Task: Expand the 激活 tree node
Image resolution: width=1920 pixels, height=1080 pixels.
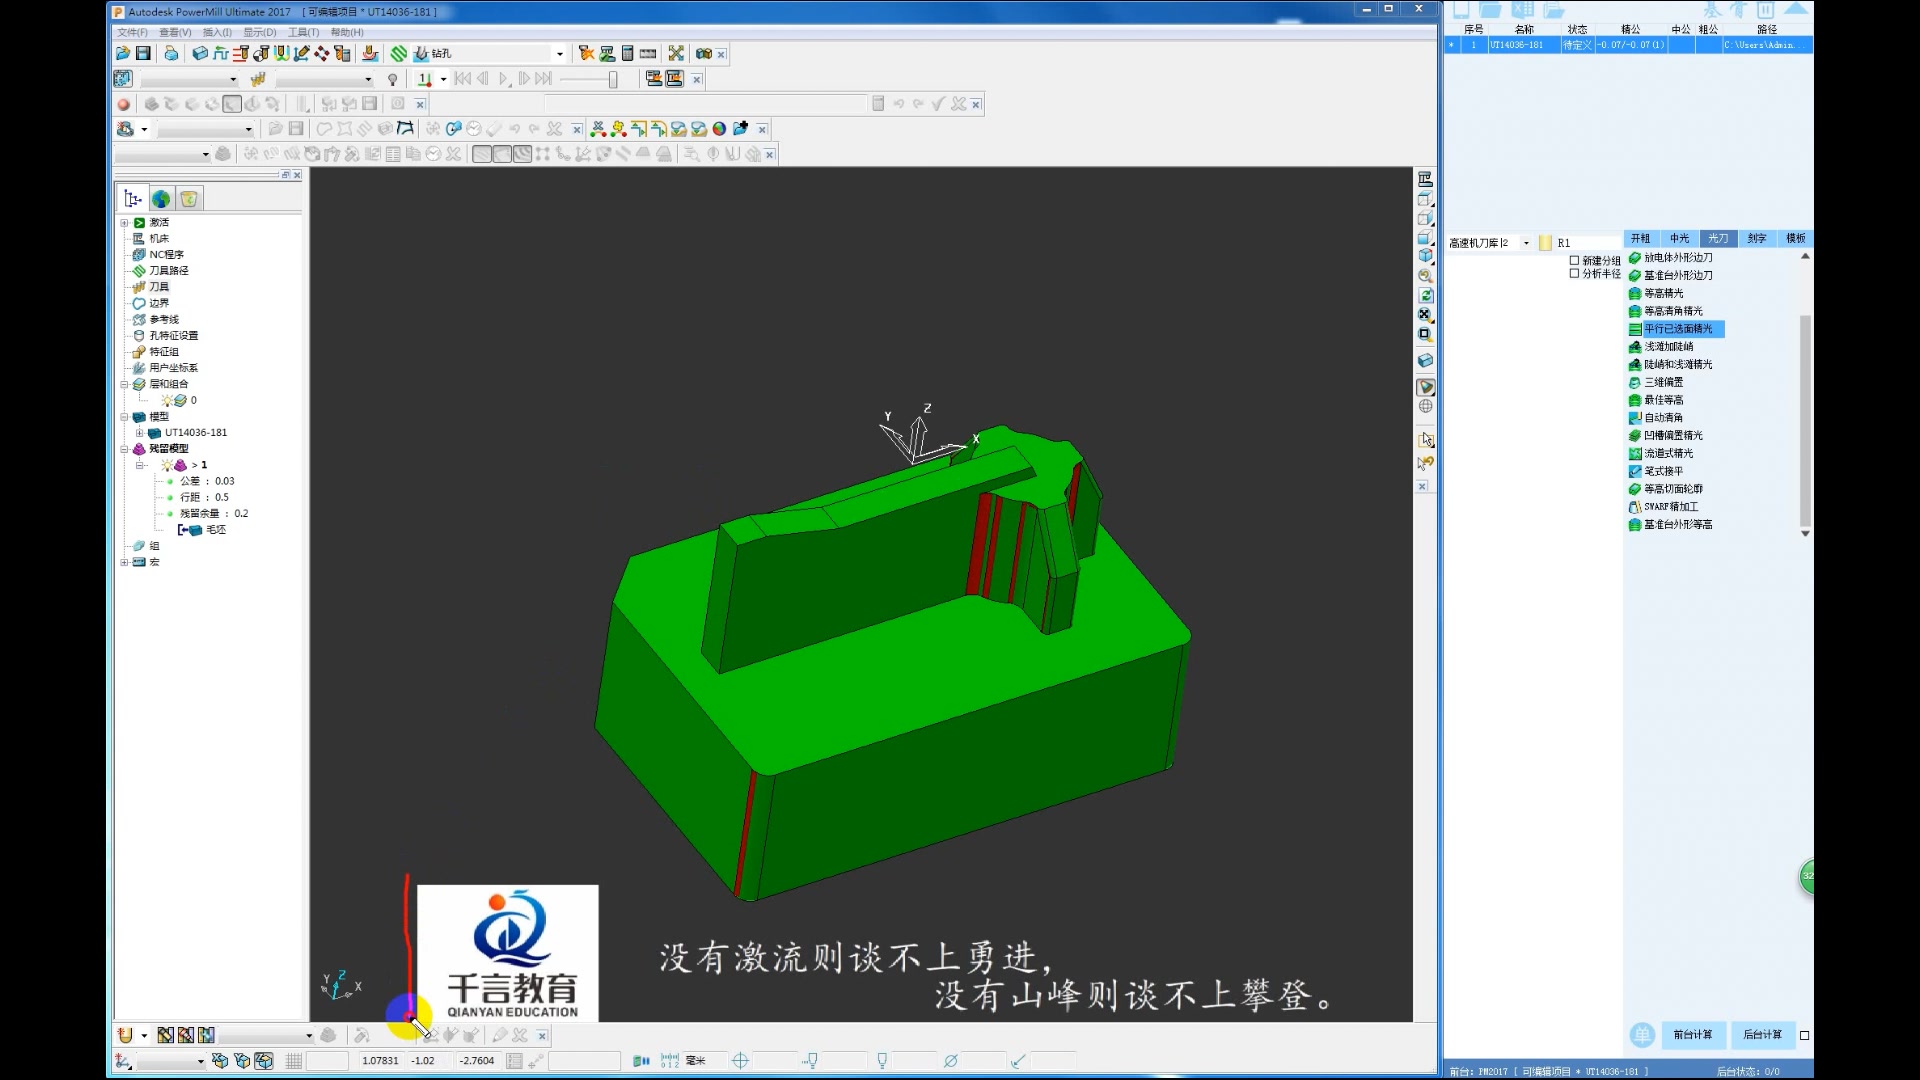Action: (125, 222)
